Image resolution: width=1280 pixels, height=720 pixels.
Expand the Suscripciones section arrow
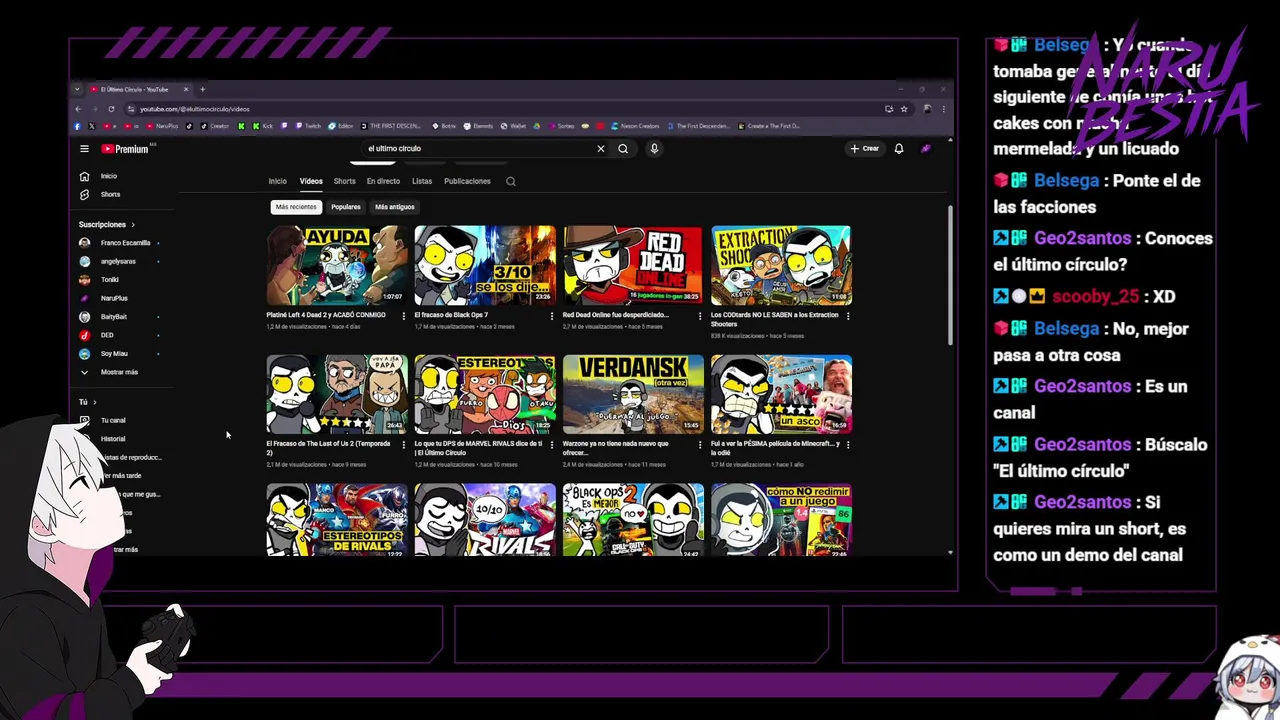click(133, 225)
